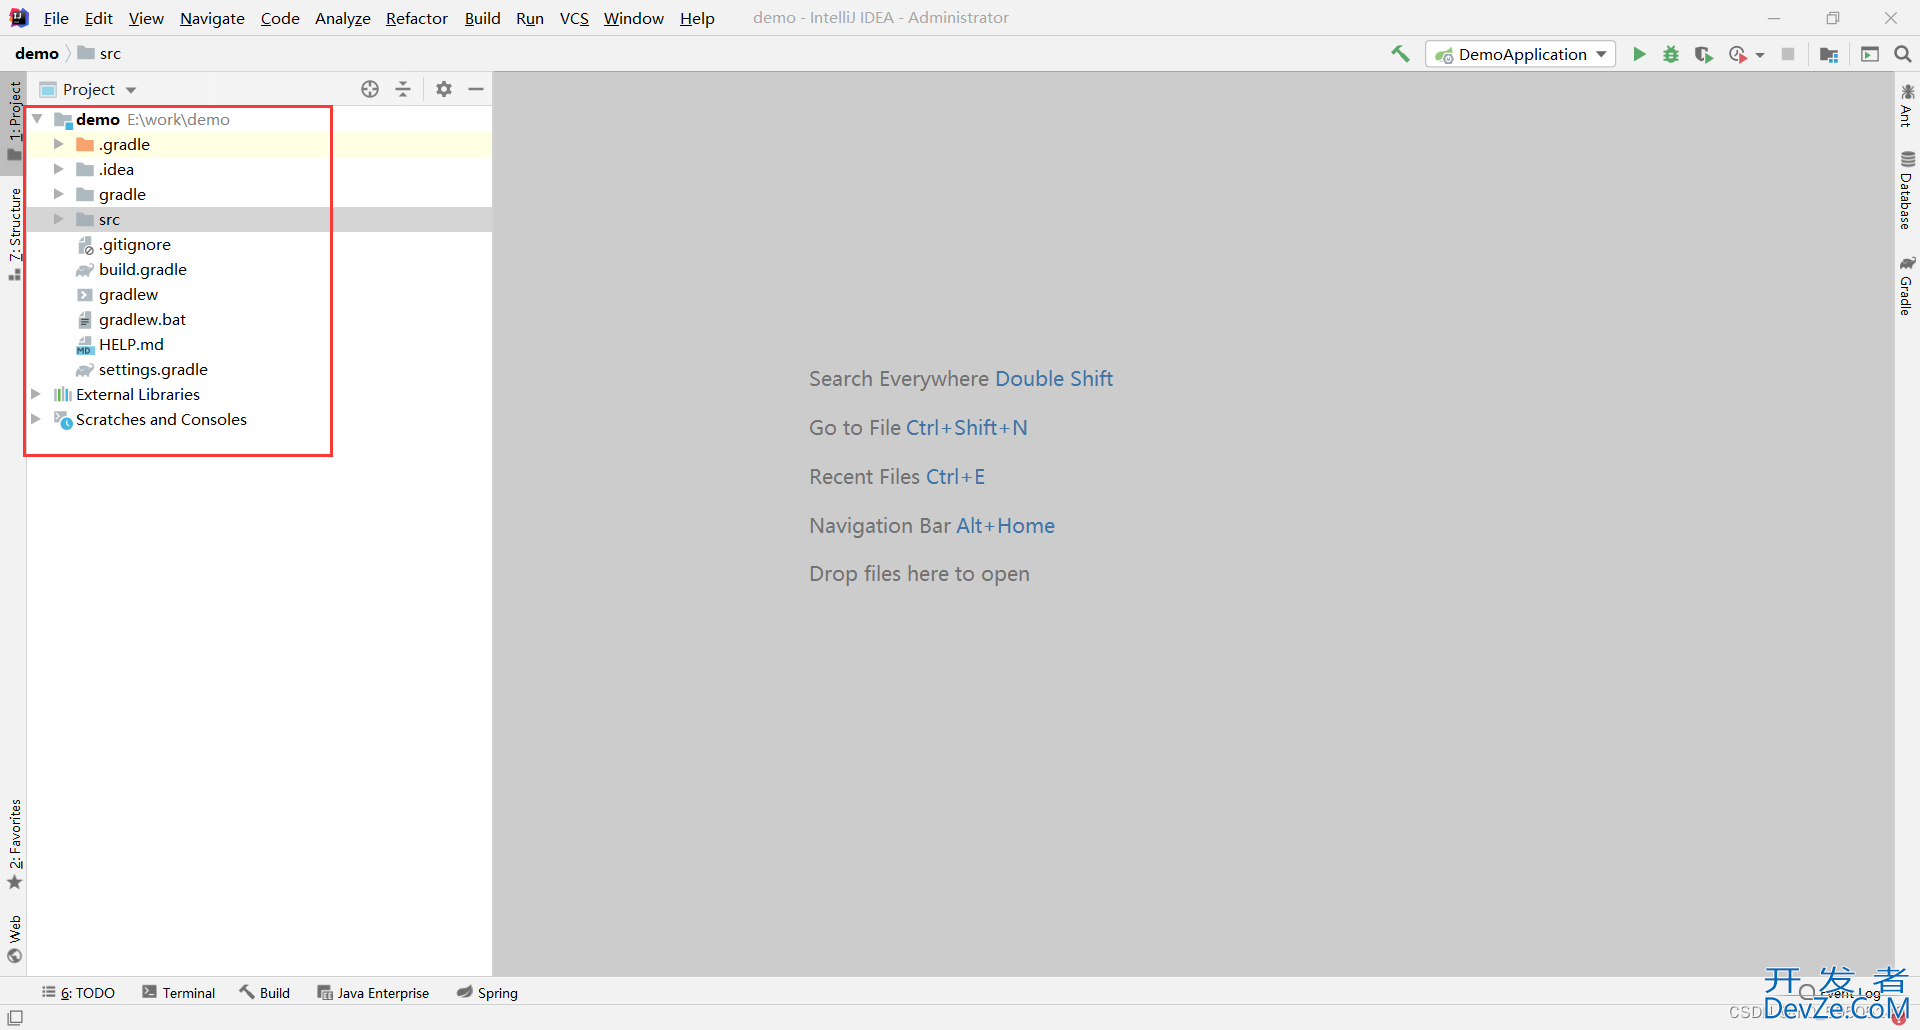Click the Run Anything toolbar icon
The width and height of the screenshot is (1920, 1030).
tap(1870, 54)
